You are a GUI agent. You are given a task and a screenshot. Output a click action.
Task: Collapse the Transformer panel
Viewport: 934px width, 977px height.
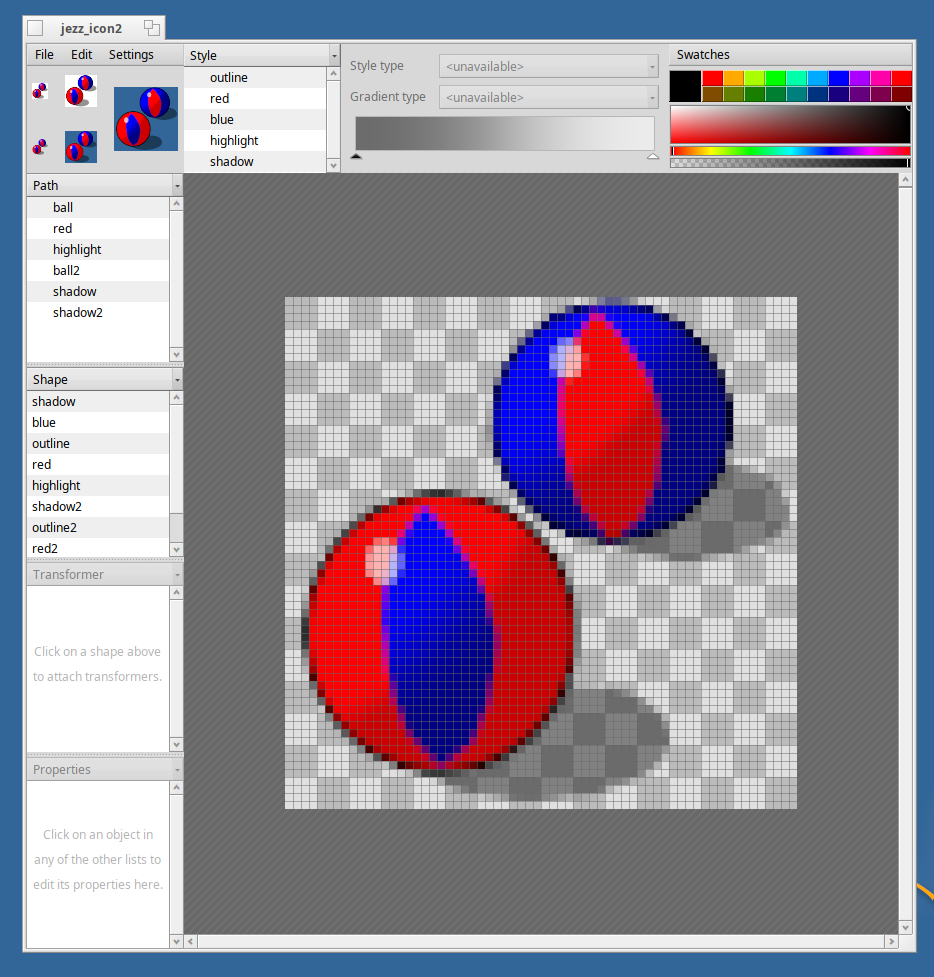coord(176,574)
